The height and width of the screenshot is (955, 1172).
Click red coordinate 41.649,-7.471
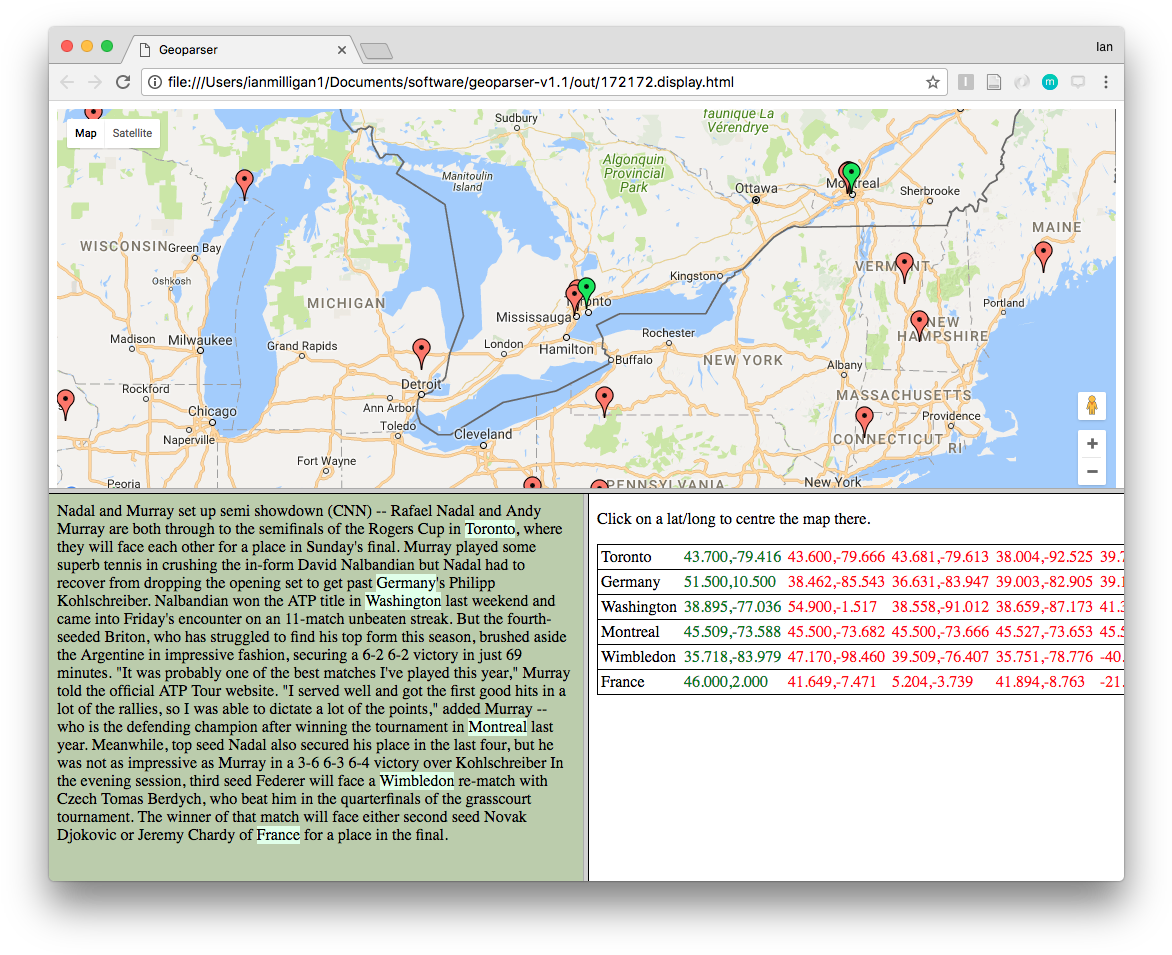point(832,682)
